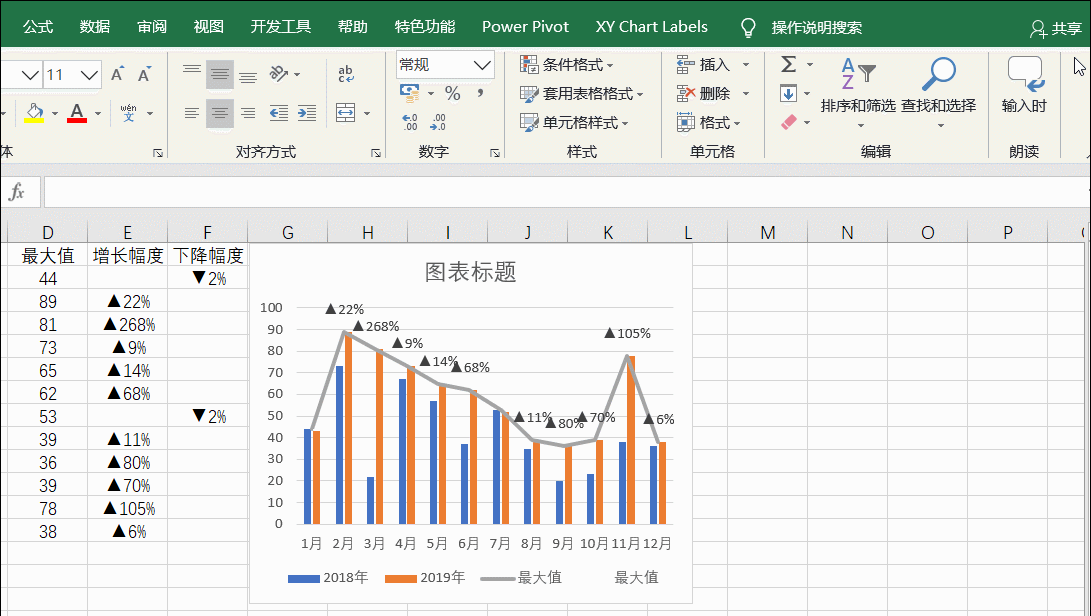This screenshot has height=616, width=1091.
Task: Open 条件格式 conditional formatting menu
Action: point(567,65)
